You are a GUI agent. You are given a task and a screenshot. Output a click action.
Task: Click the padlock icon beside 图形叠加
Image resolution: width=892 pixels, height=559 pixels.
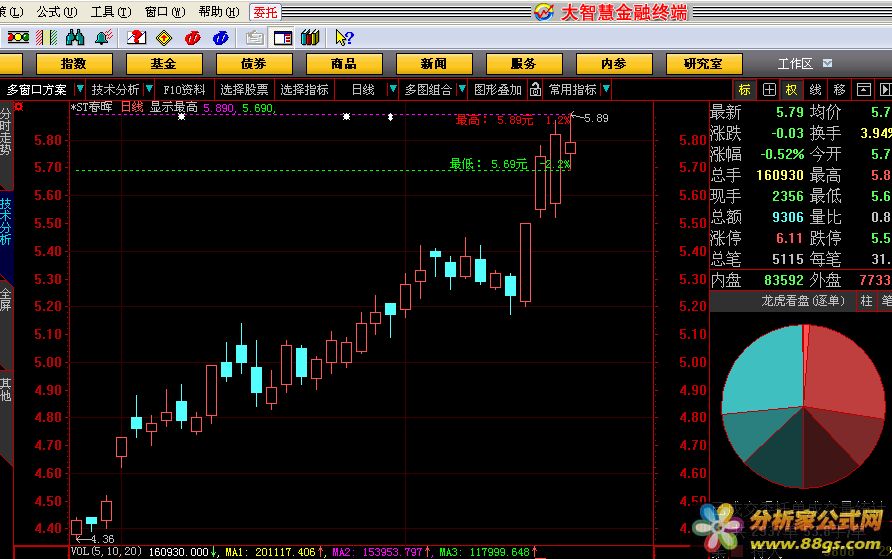[535, 89]
